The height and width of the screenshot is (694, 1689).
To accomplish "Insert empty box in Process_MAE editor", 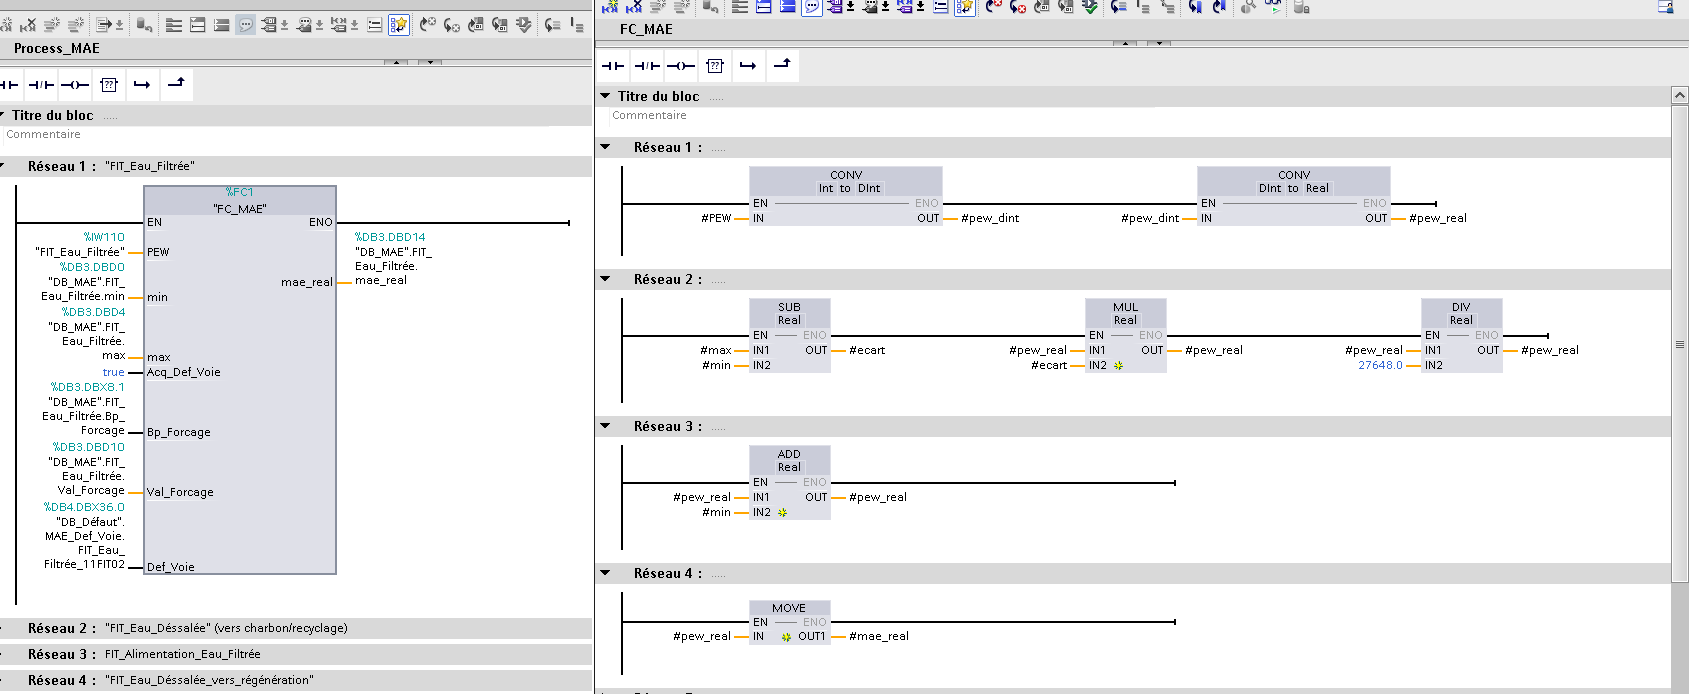I will pos(109,85).
